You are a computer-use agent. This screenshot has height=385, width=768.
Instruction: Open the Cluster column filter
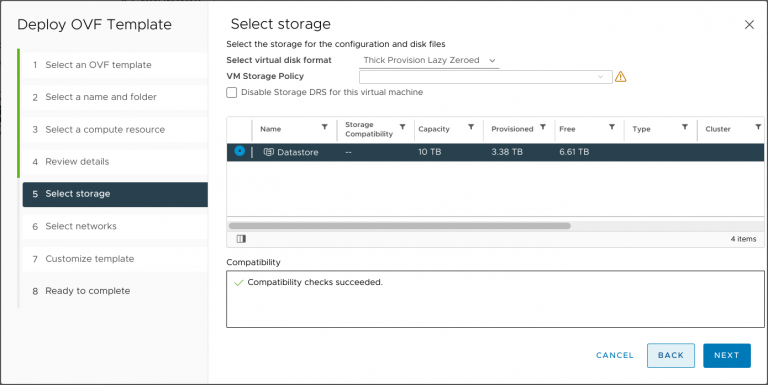[758, 127]
